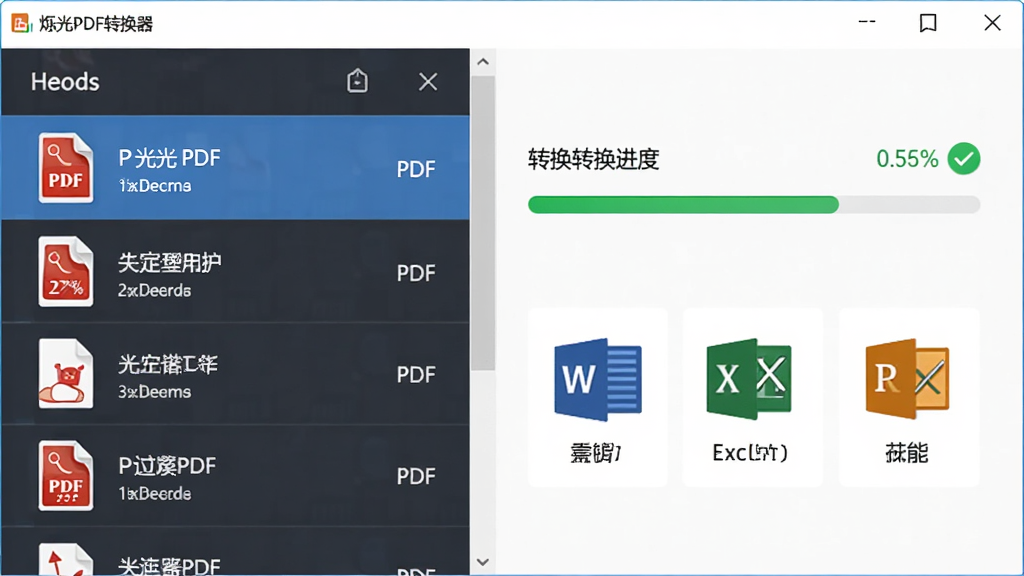Viewport: 1024px width, 576px height.
Task: Click the red 2% file icon next to 2xDeerds
Action: [65, 271]
